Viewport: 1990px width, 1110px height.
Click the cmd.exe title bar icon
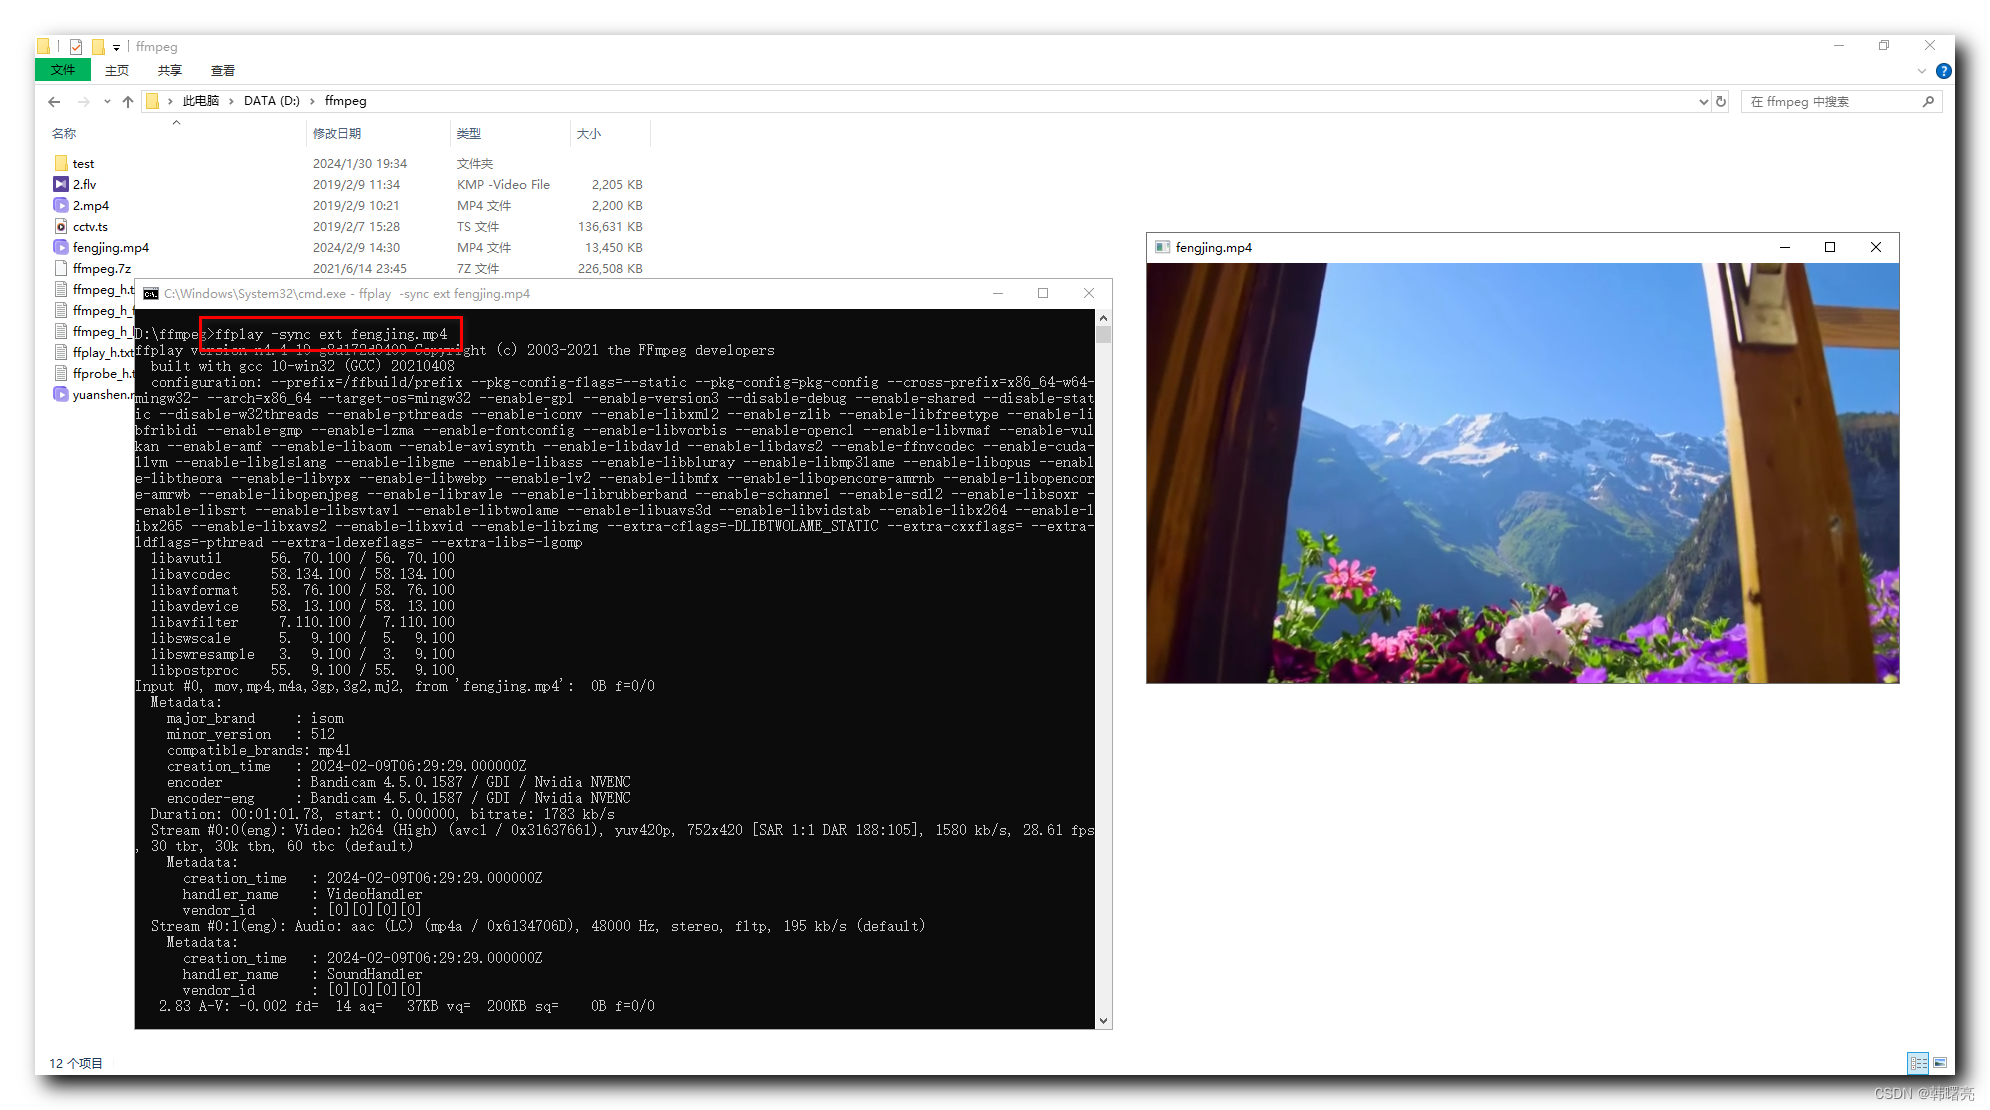[x=150, y=293]
